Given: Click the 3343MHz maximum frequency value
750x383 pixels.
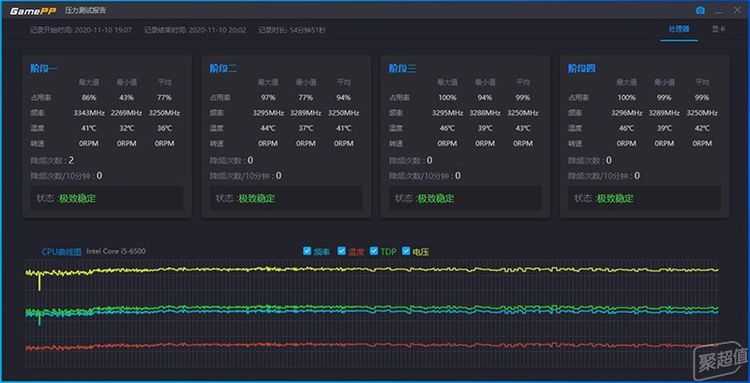Looking at the screenshot, I should 88,113.
